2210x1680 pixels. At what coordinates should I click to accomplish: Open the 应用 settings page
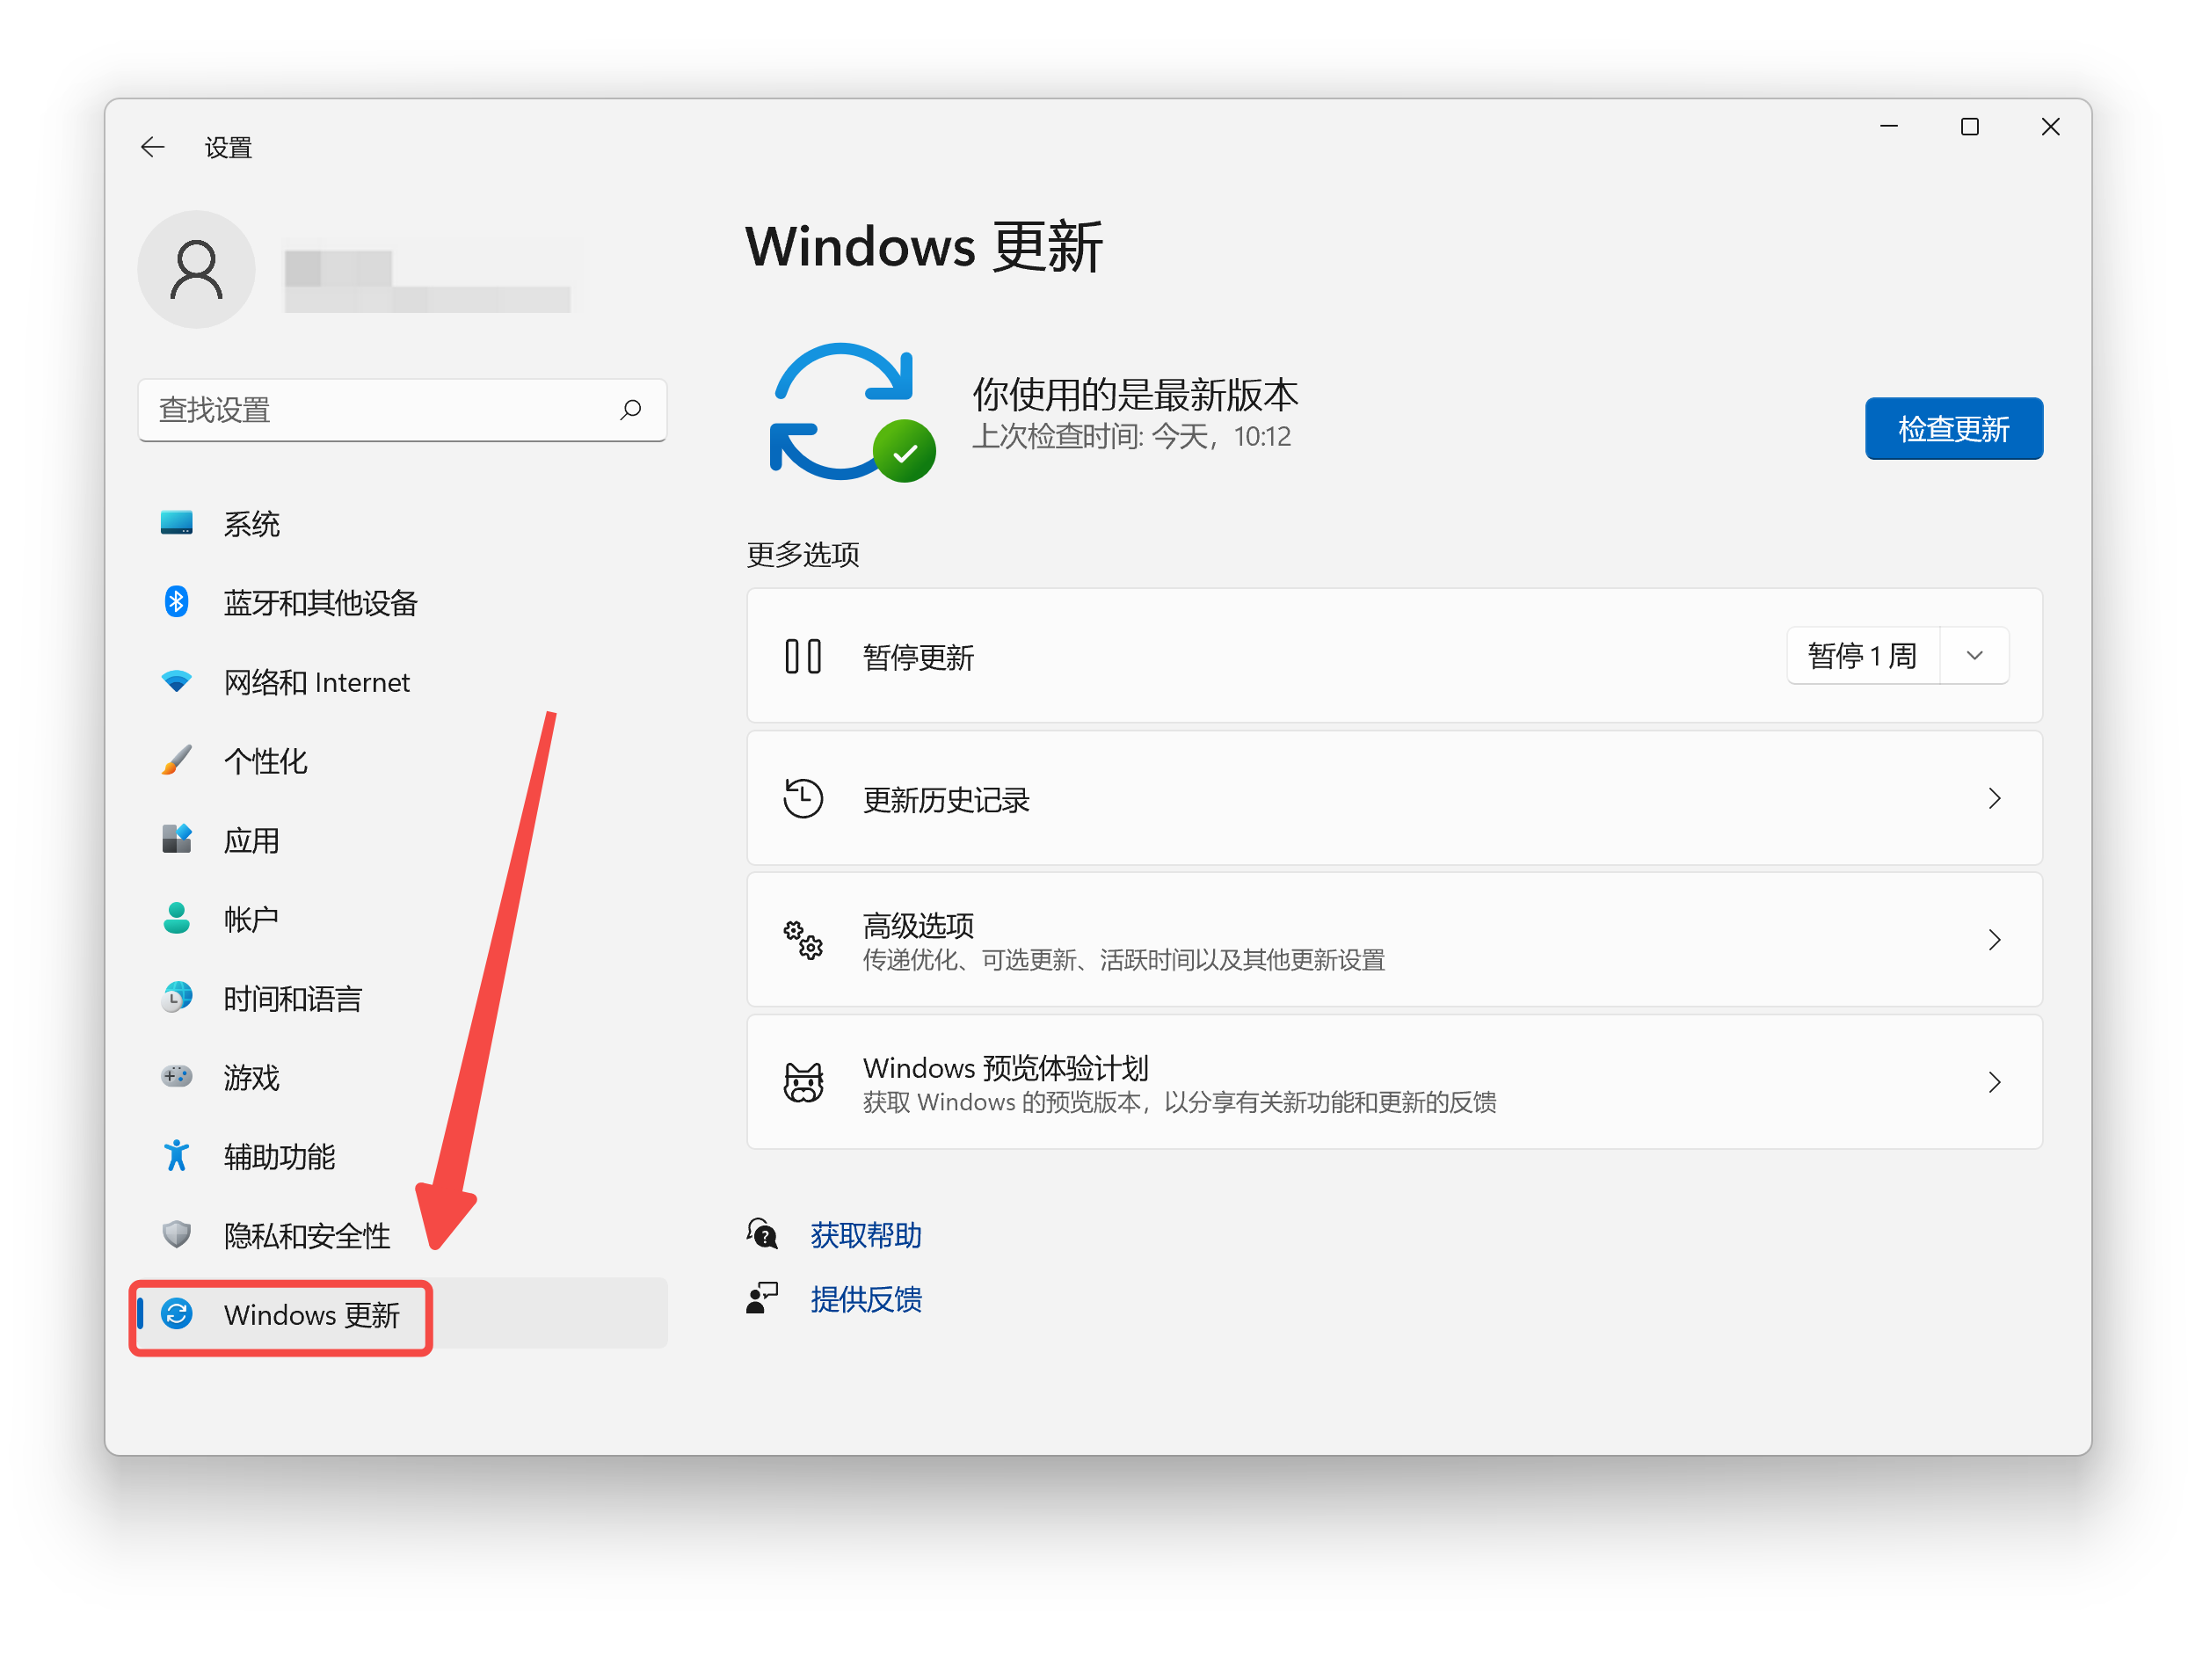(402, 840)
